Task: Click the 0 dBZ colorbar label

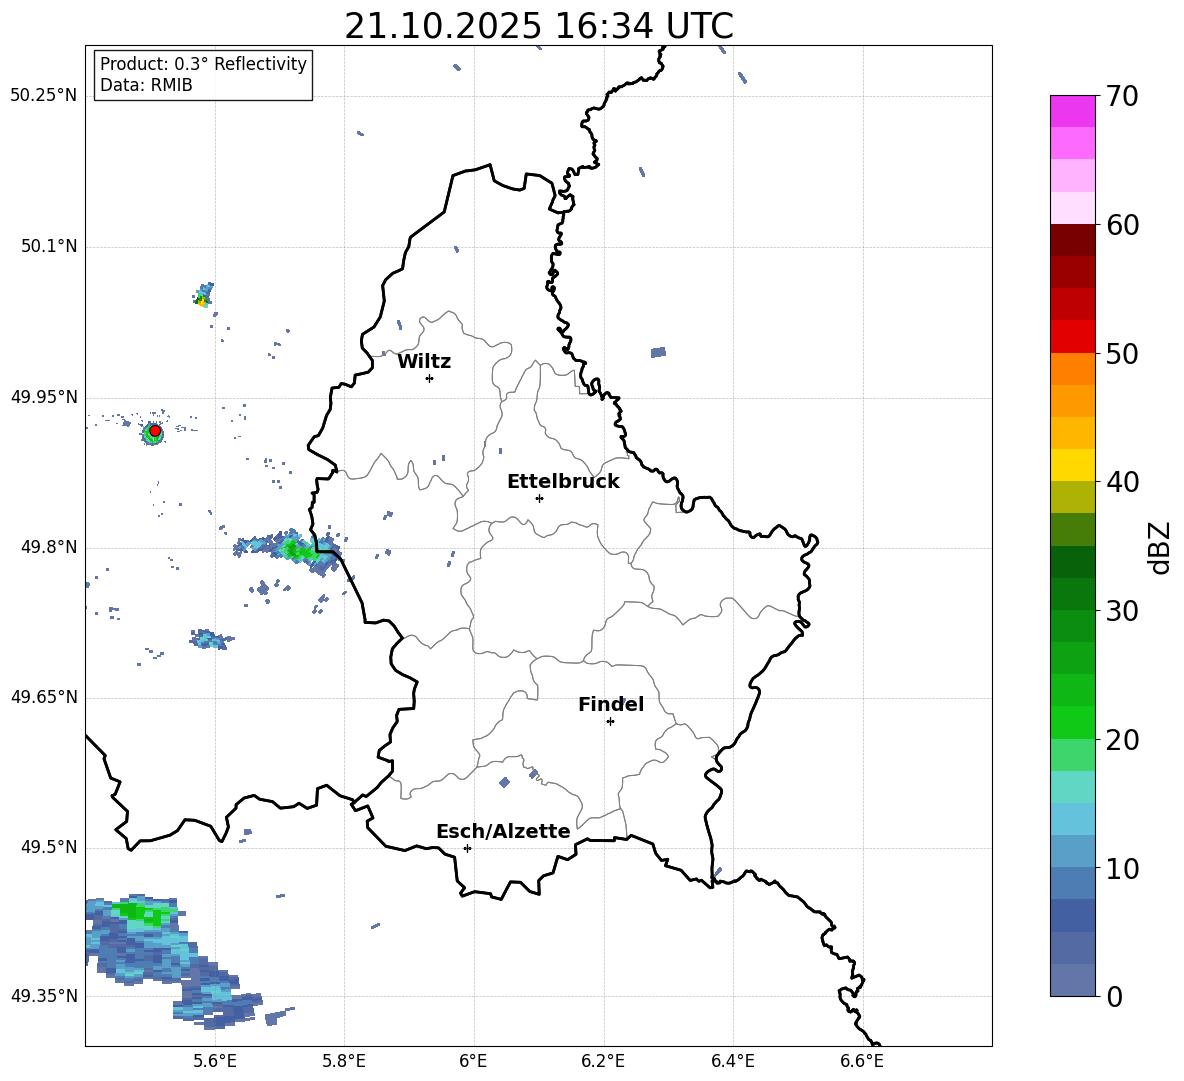Action: (1114, 996)
